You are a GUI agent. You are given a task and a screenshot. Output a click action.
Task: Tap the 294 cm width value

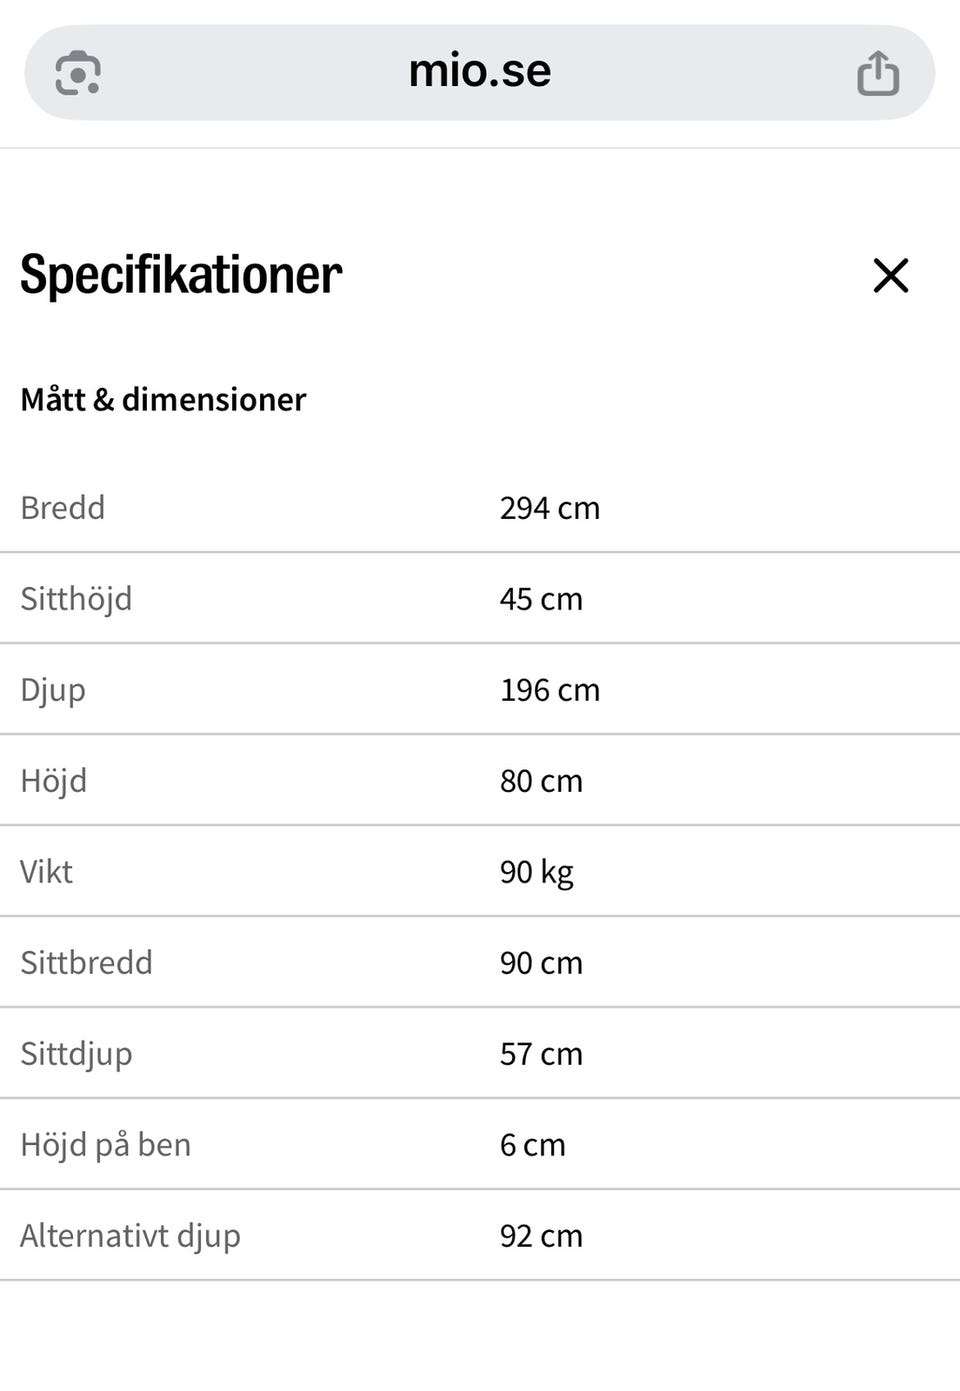[x=550, y=508]
